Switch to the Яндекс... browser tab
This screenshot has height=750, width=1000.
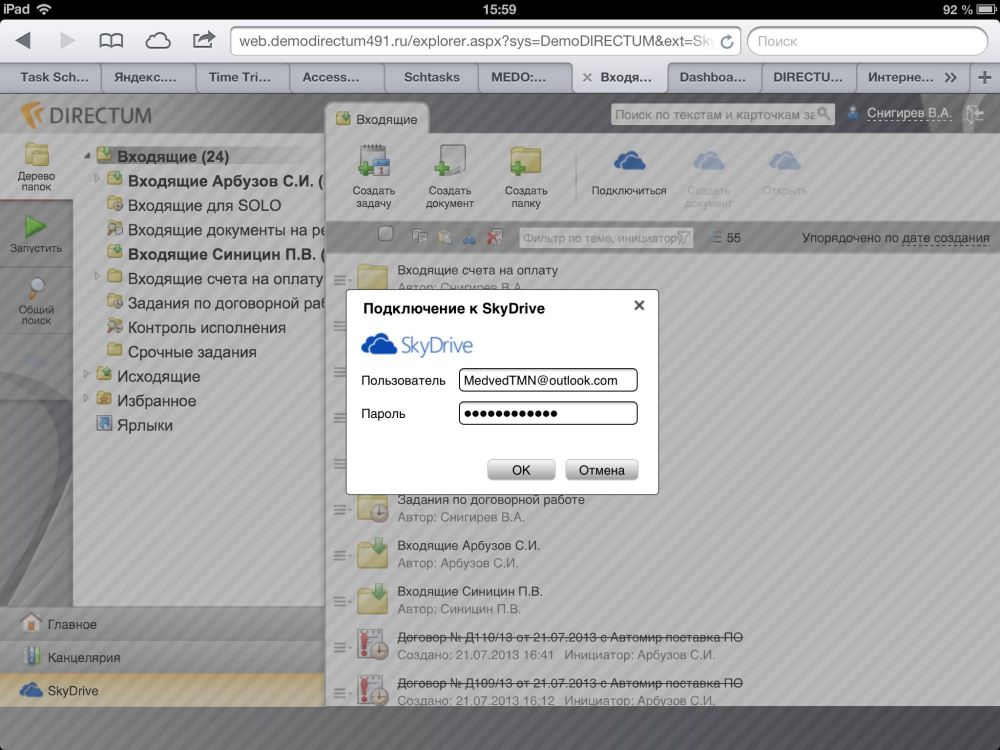[x=145, y=77]
